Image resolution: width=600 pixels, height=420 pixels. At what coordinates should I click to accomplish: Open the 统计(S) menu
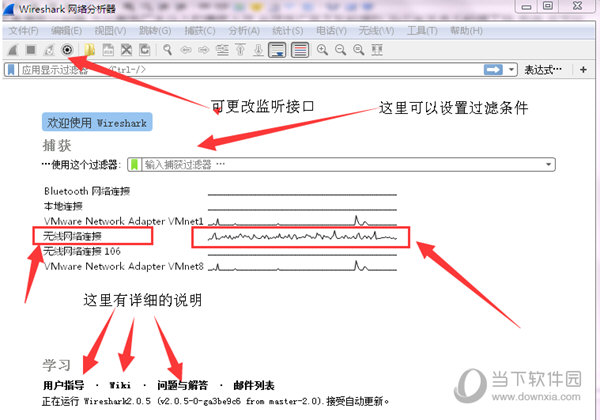tap(288, 31)
